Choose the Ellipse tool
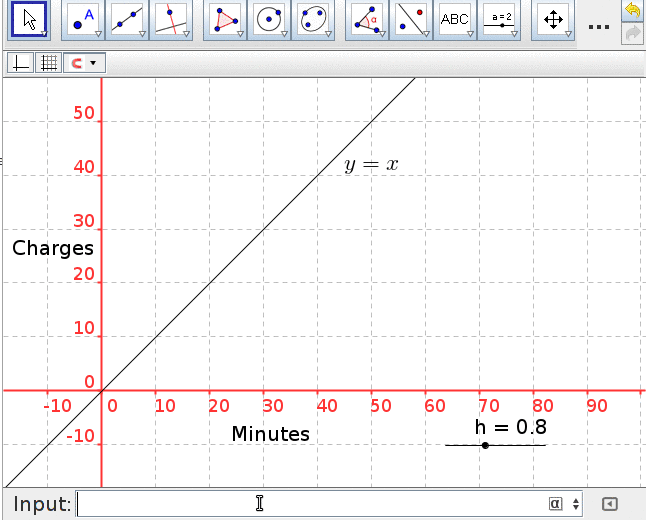 (x=313, y=20)
